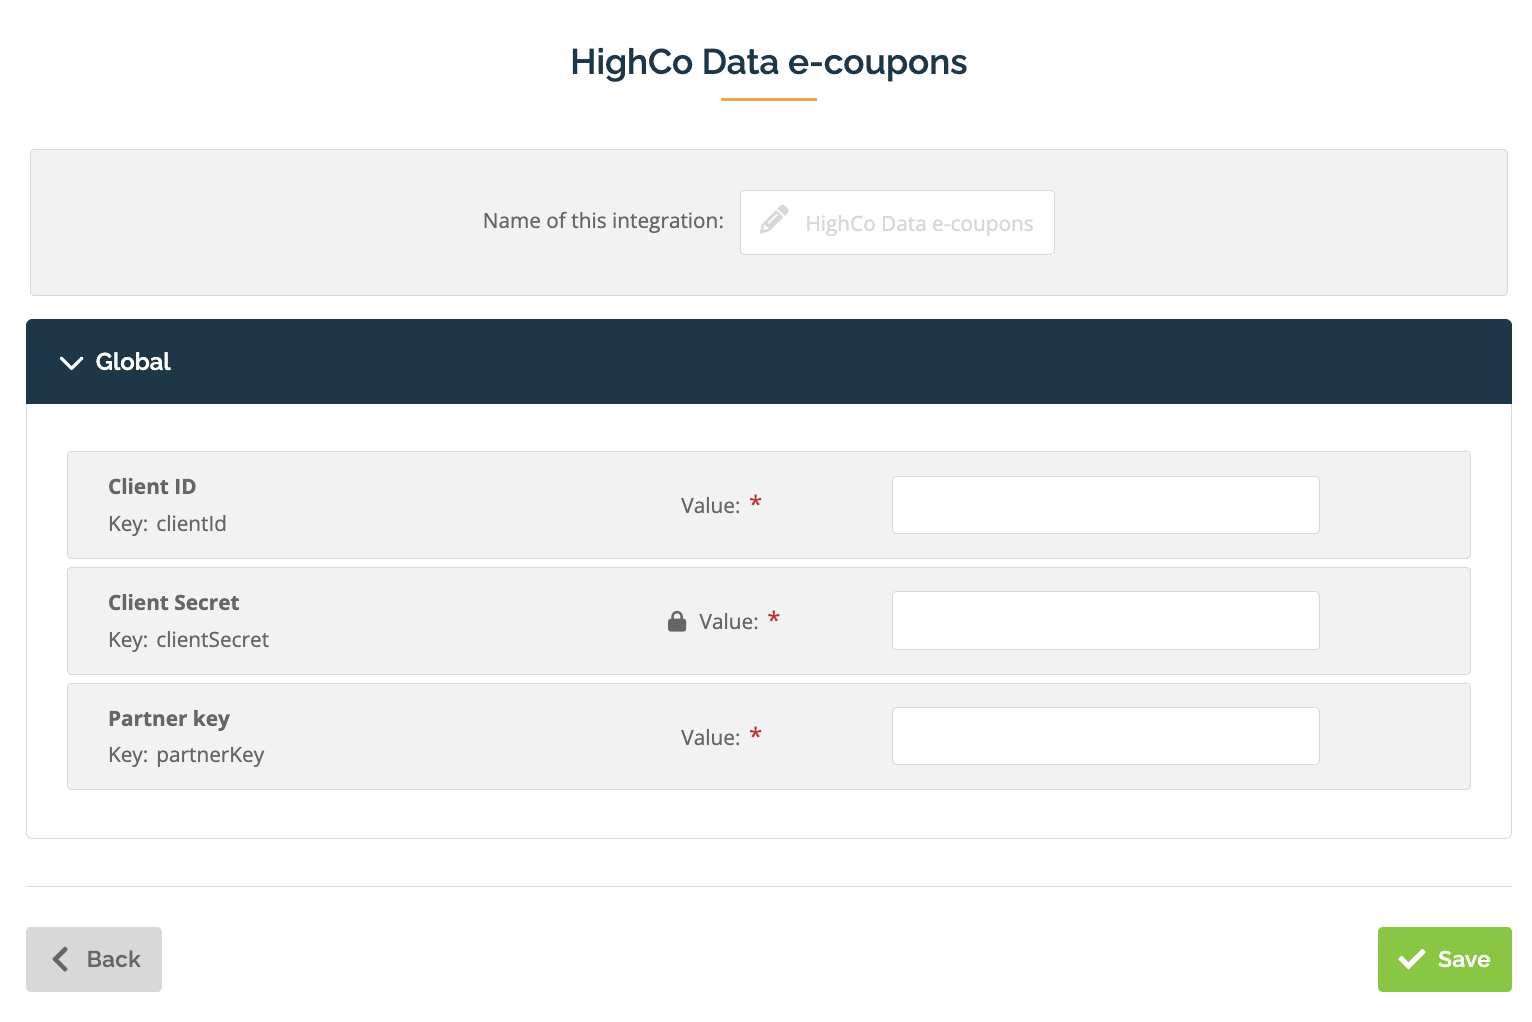1532x1022 pixels.
Task: Click the lock icon beside Client Secret value
Action: [677, 622]
